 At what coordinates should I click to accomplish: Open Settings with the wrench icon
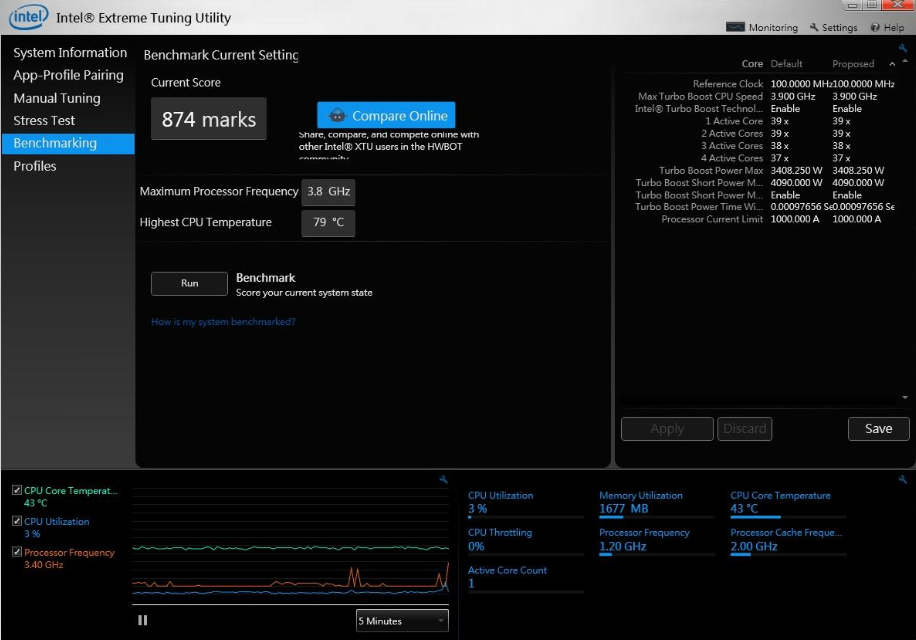[834, 28]
